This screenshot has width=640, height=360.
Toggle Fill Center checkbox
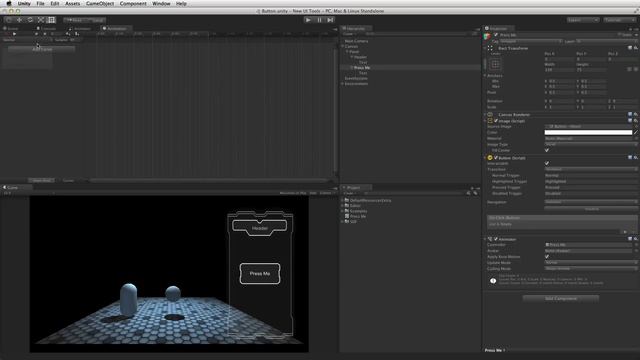coord(547,150)
